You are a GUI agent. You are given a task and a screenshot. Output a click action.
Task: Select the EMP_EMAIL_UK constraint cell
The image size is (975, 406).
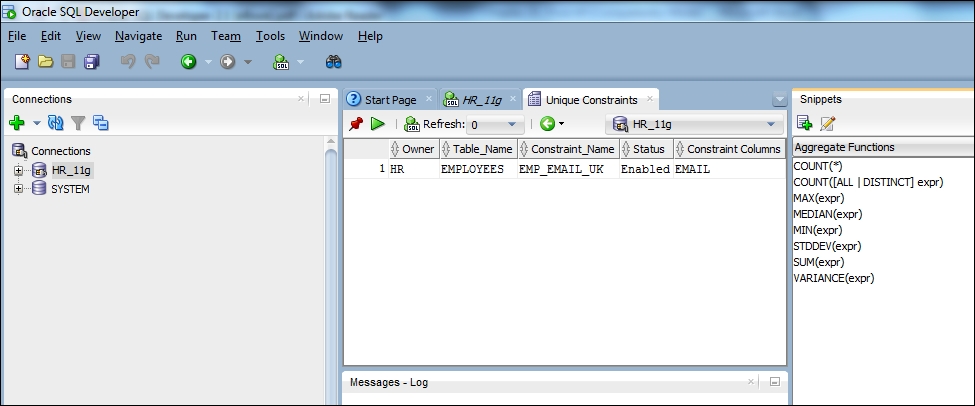[568, 169]
